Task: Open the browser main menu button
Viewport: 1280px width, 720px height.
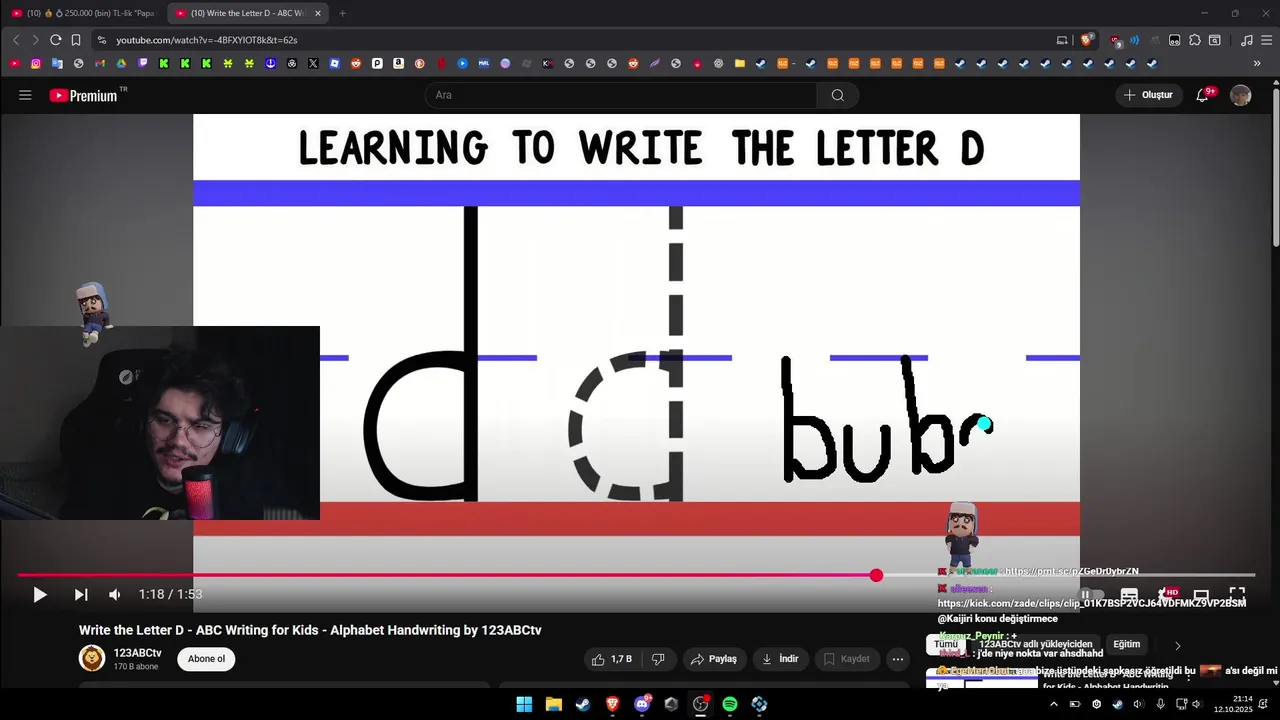Action: 1266,40
